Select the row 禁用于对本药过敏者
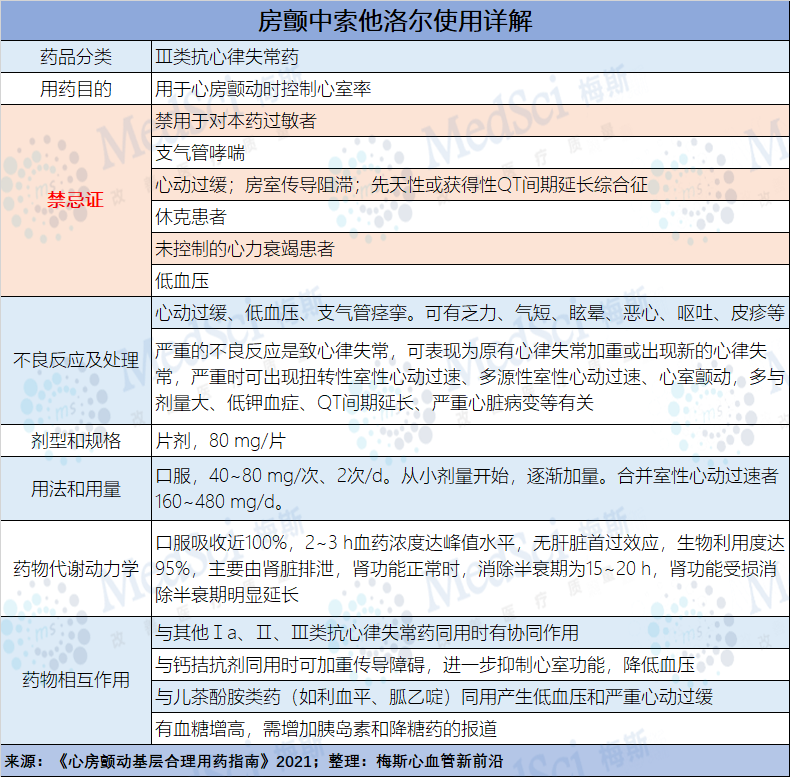This screenshot has width=790, height=777. coord(471,121)
